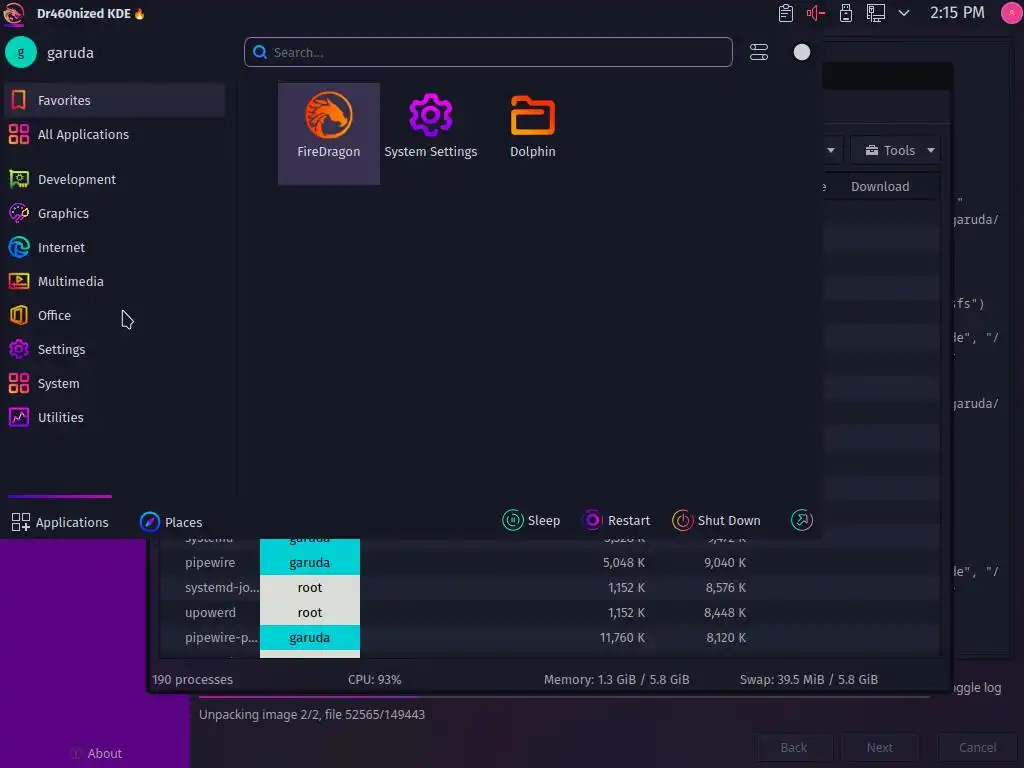Click the installer Next button

(x=880, y=748)
